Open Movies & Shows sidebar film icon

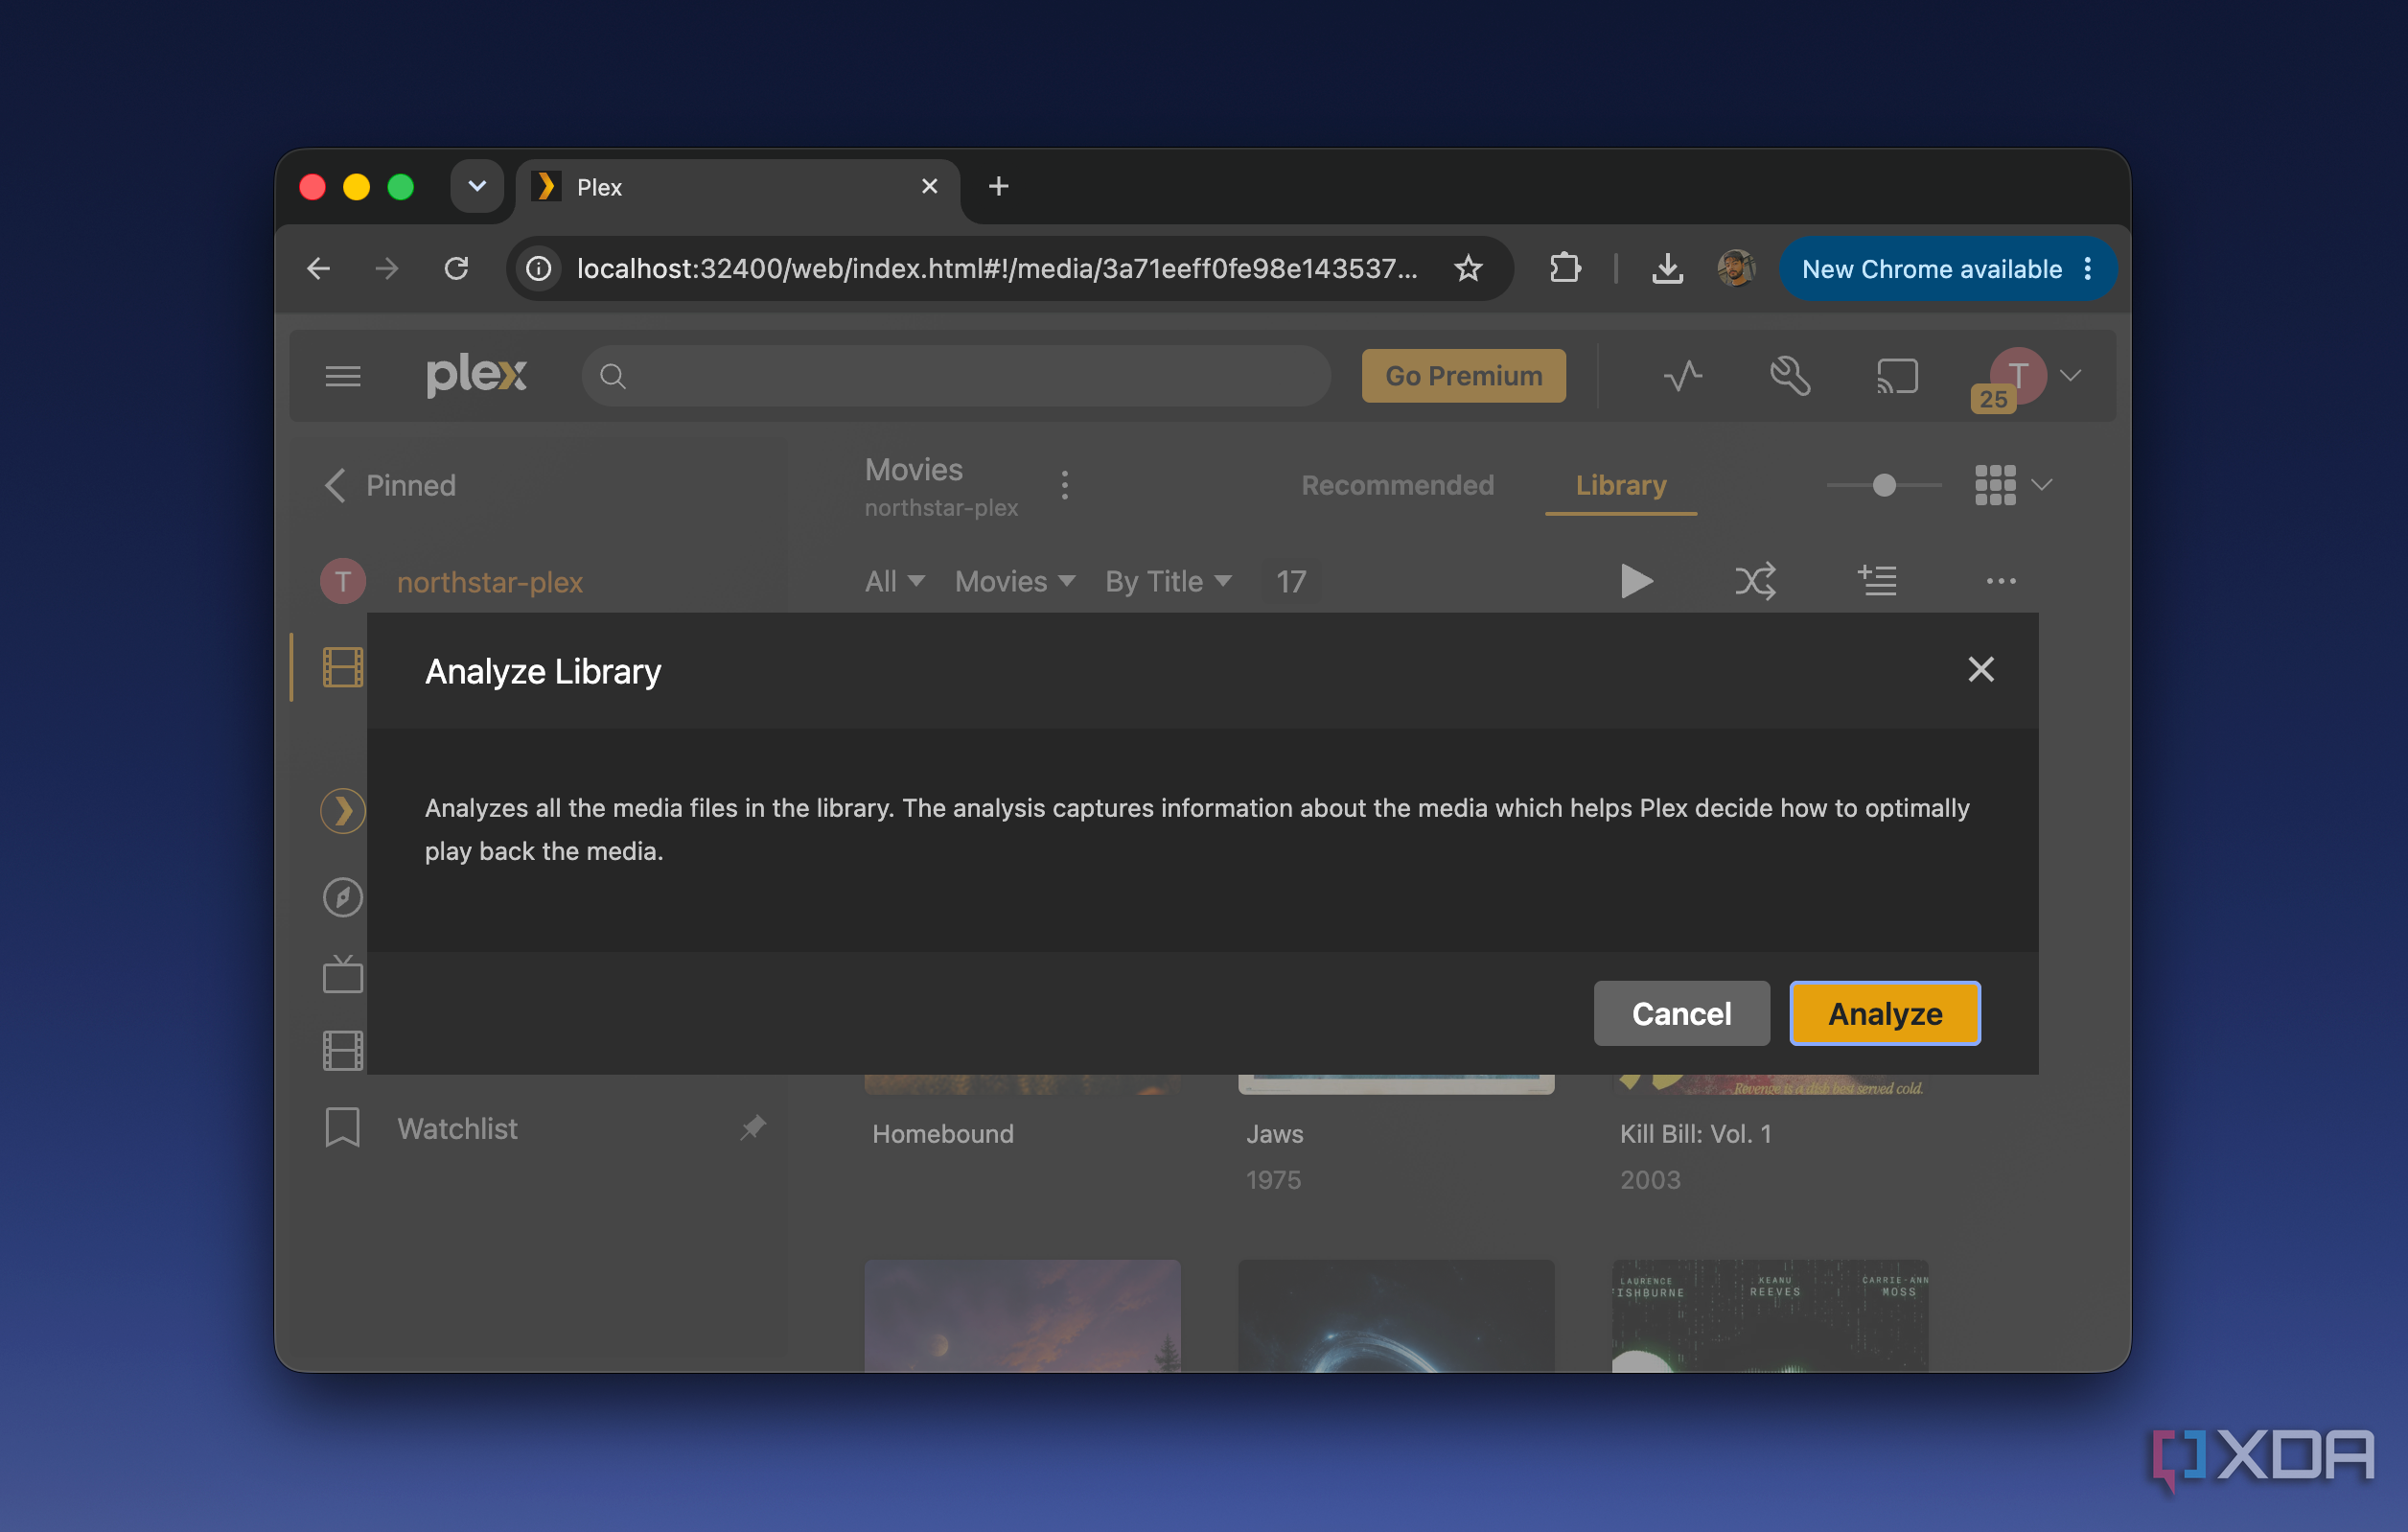[342, 1051]
